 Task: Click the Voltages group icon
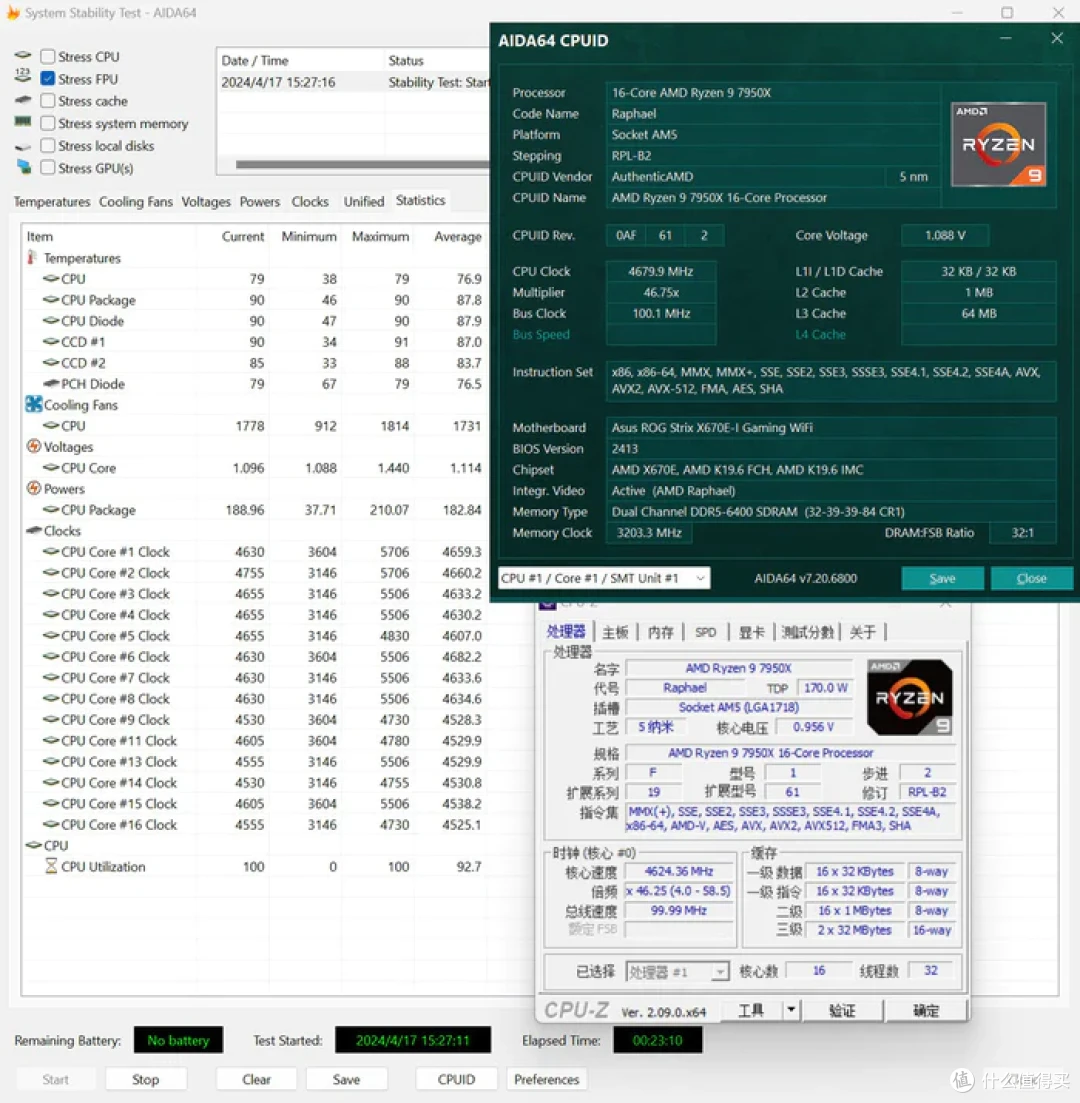coord(33,446)
